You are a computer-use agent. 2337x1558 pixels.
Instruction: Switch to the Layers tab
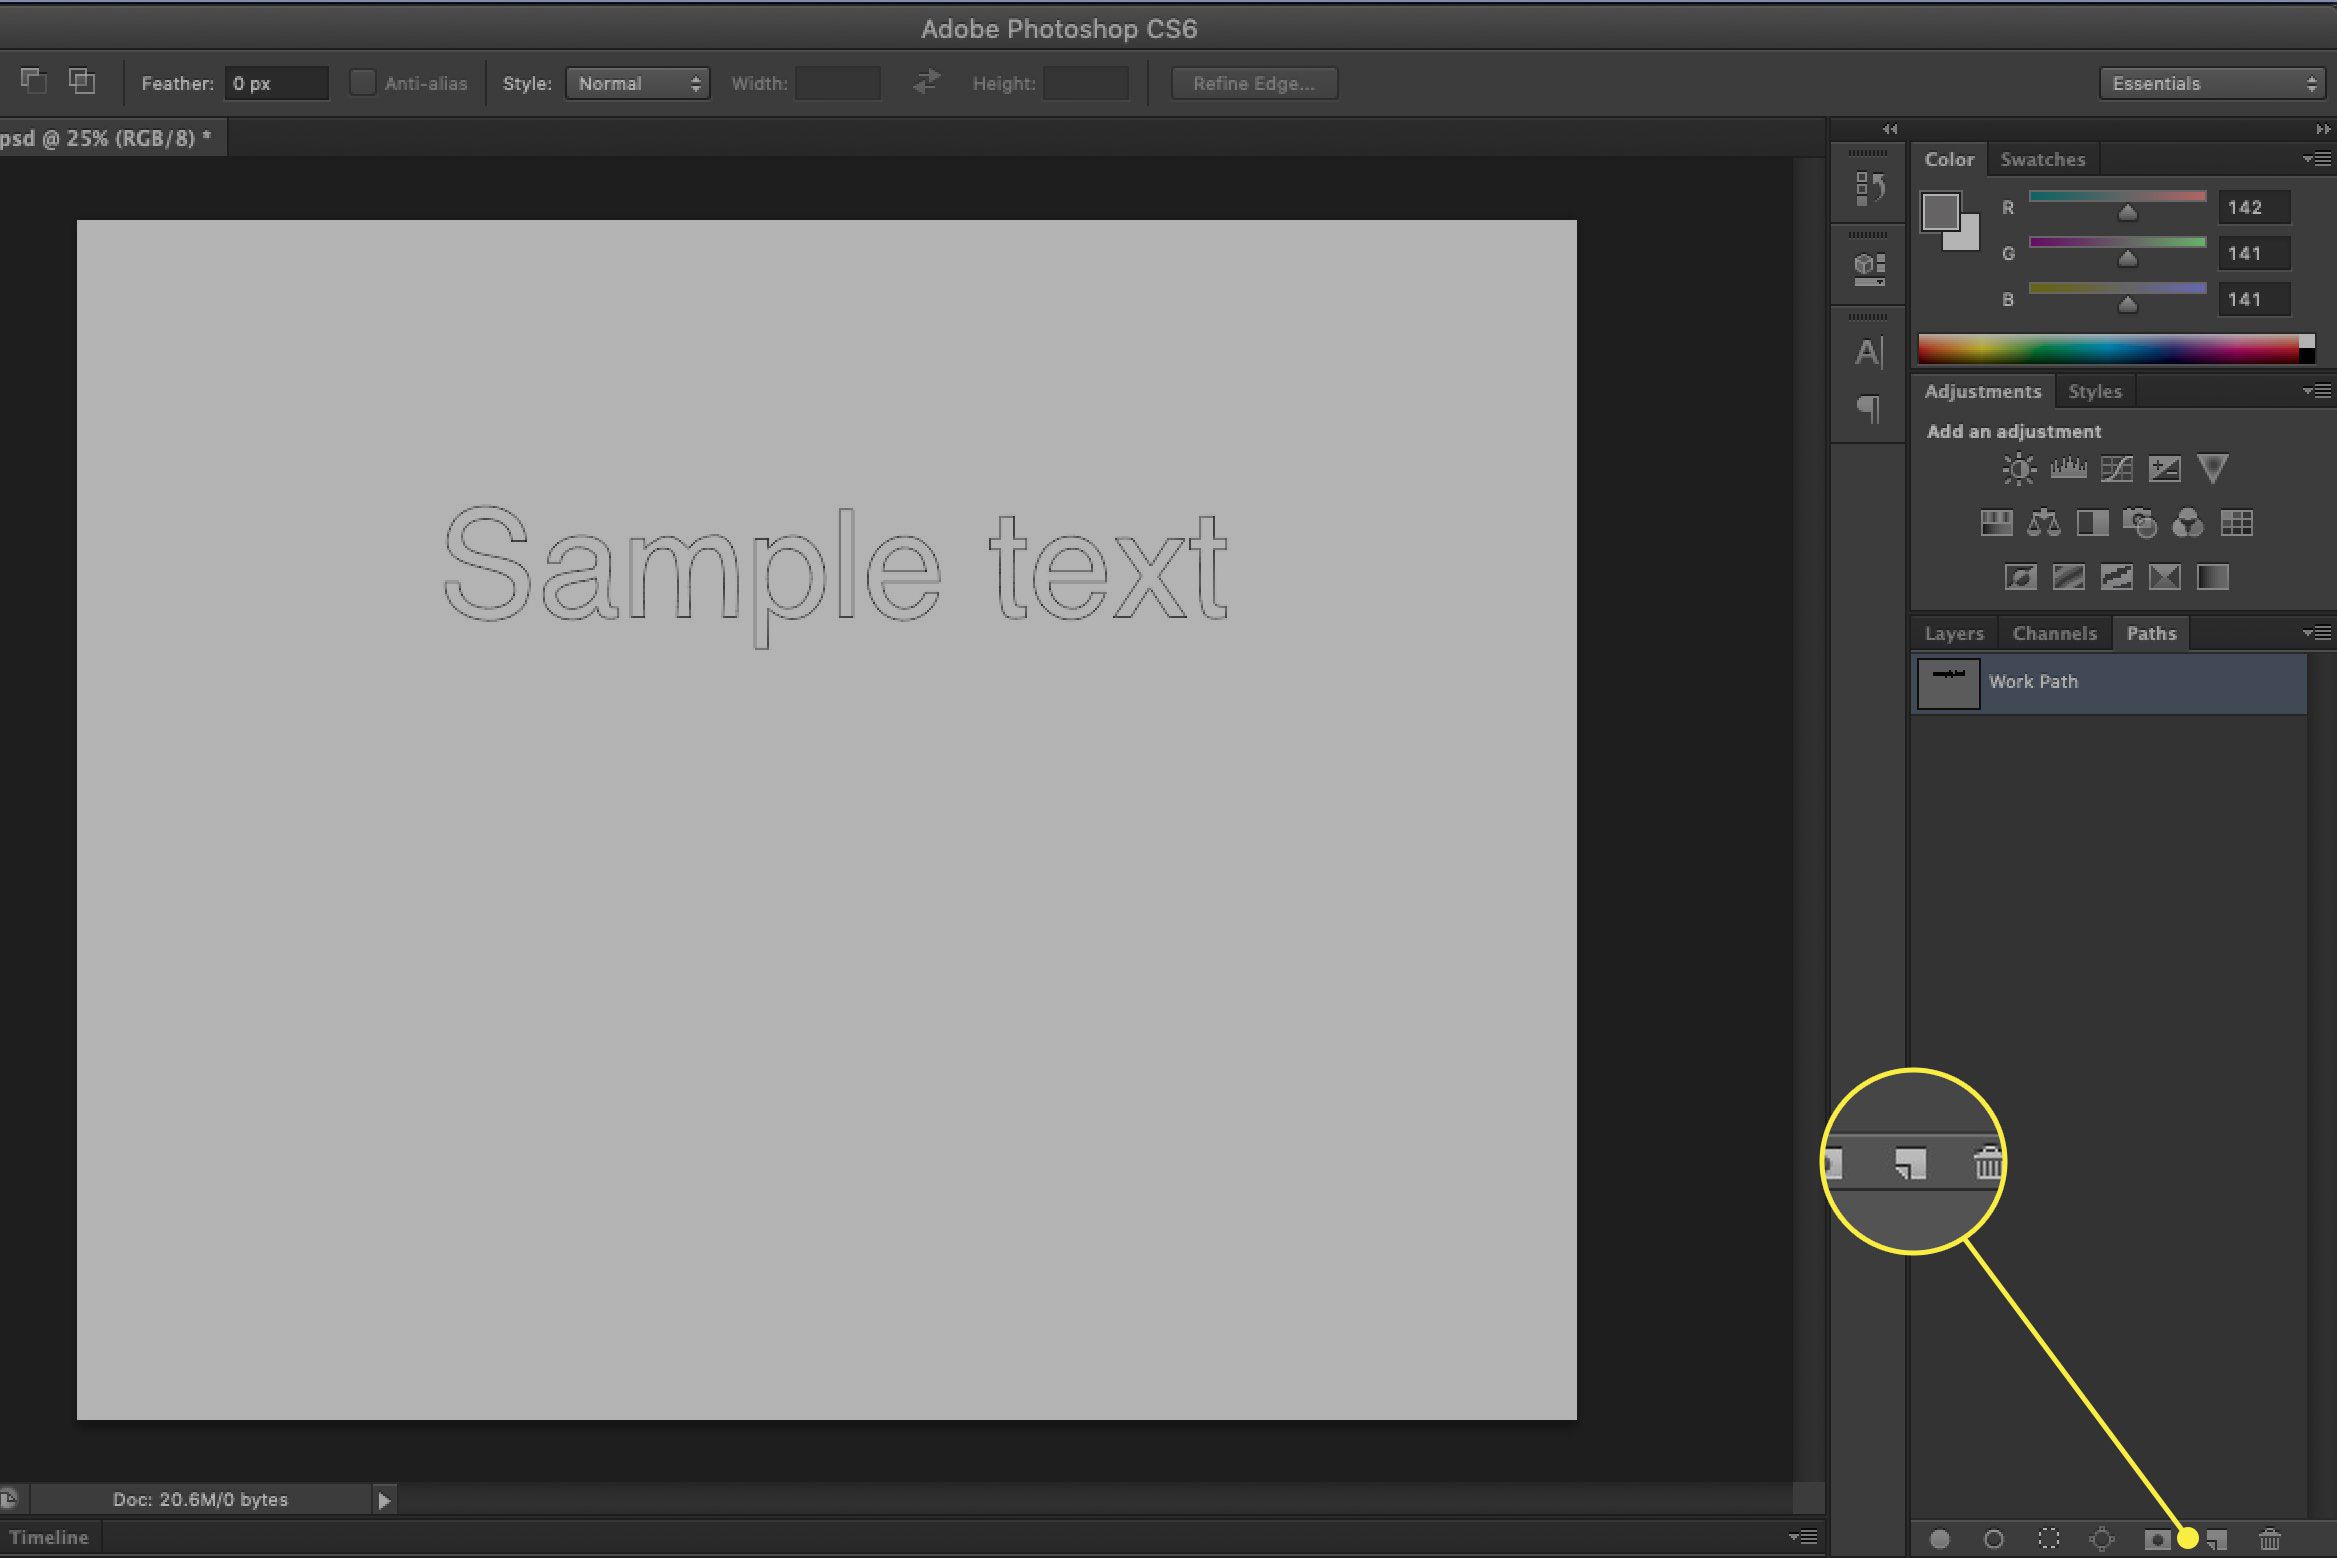[x=1953, y=634]
